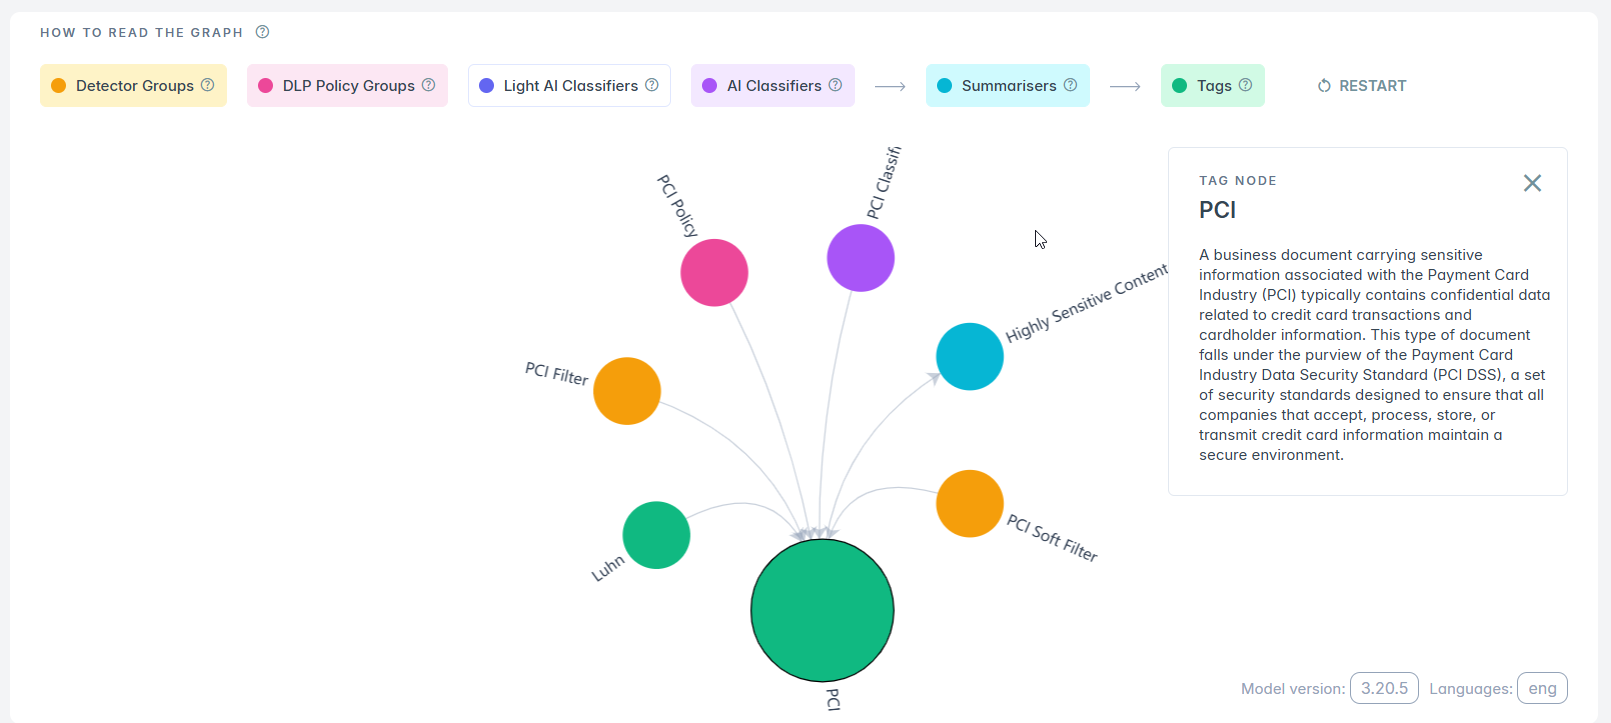Toggle the Detector Groups legend filter
Viewport: 1611px width, 723px height.
click(x=124, y=86)
